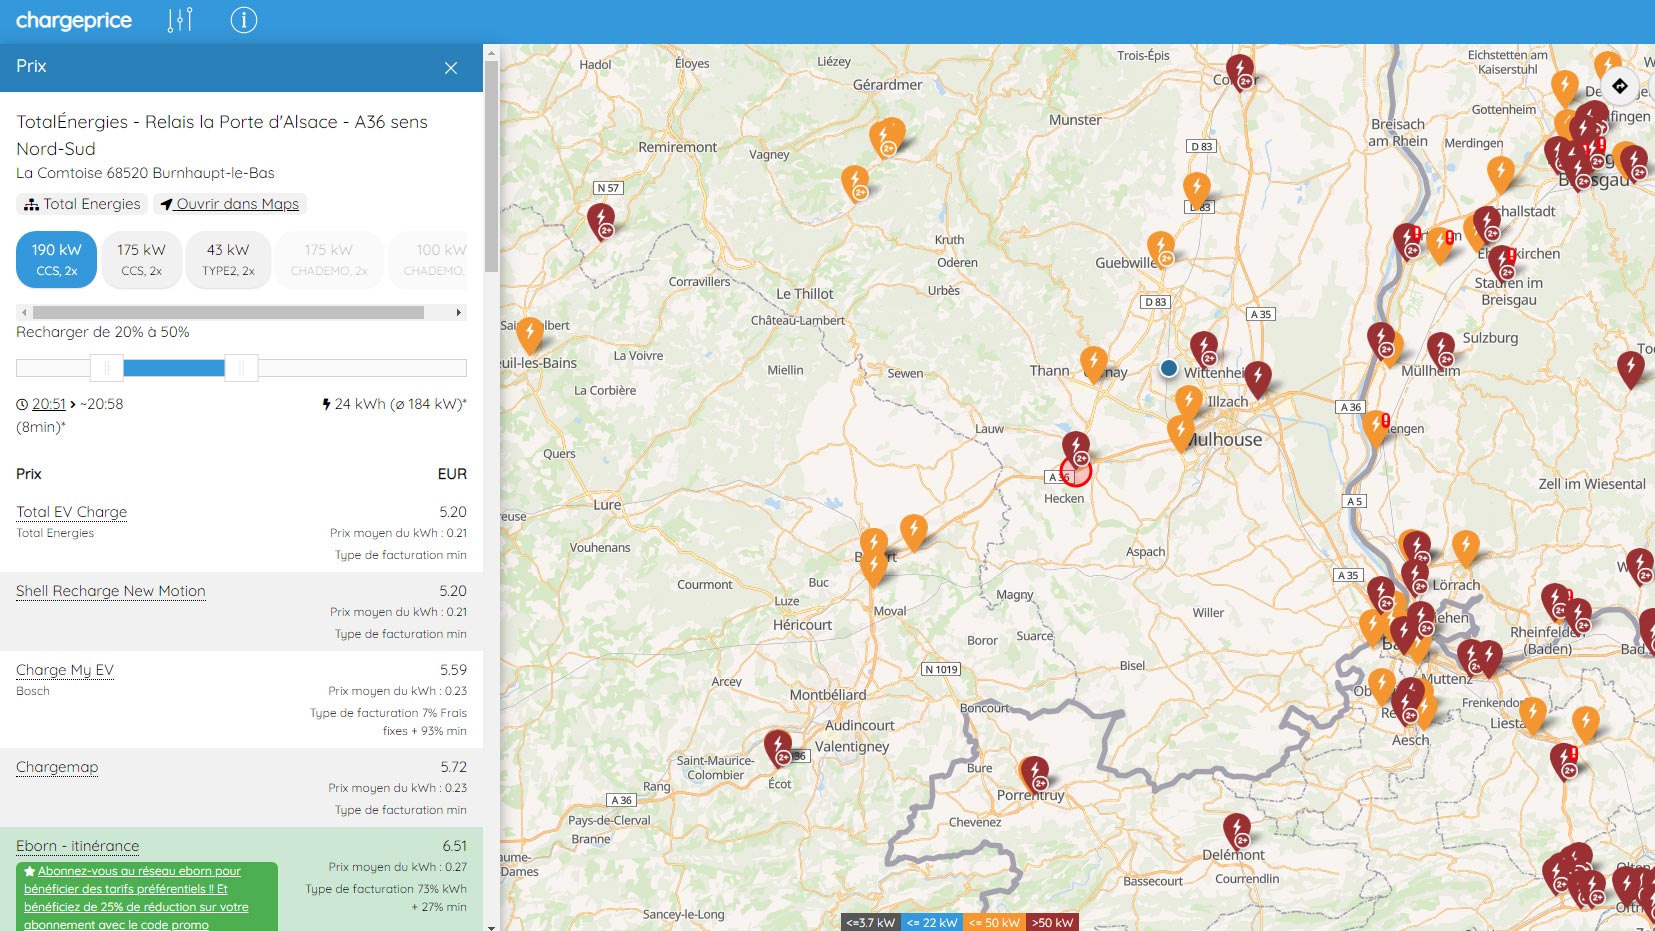Open Total EV Charge tariff link
This screenshot has height=931, width=1655.
click(72, 512)
